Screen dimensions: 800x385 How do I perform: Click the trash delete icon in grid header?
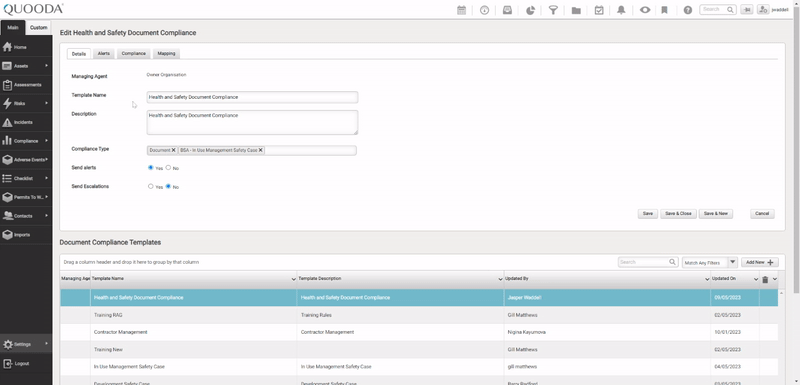(x=765, y=279)
